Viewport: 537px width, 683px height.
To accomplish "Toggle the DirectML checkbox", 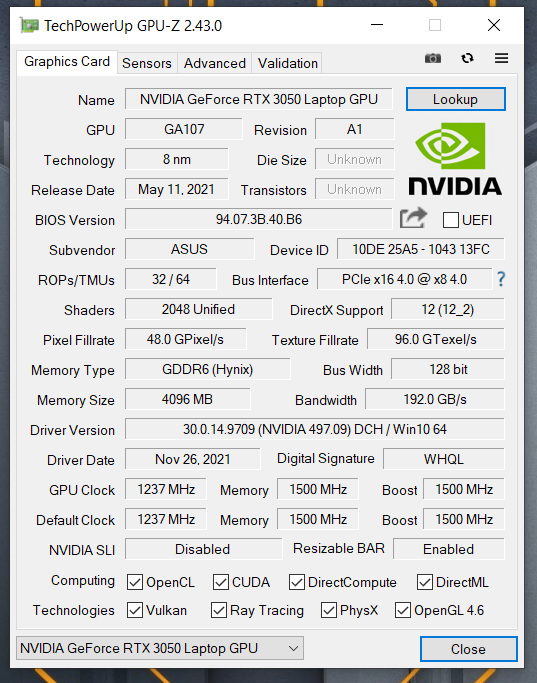I will 424,582.
